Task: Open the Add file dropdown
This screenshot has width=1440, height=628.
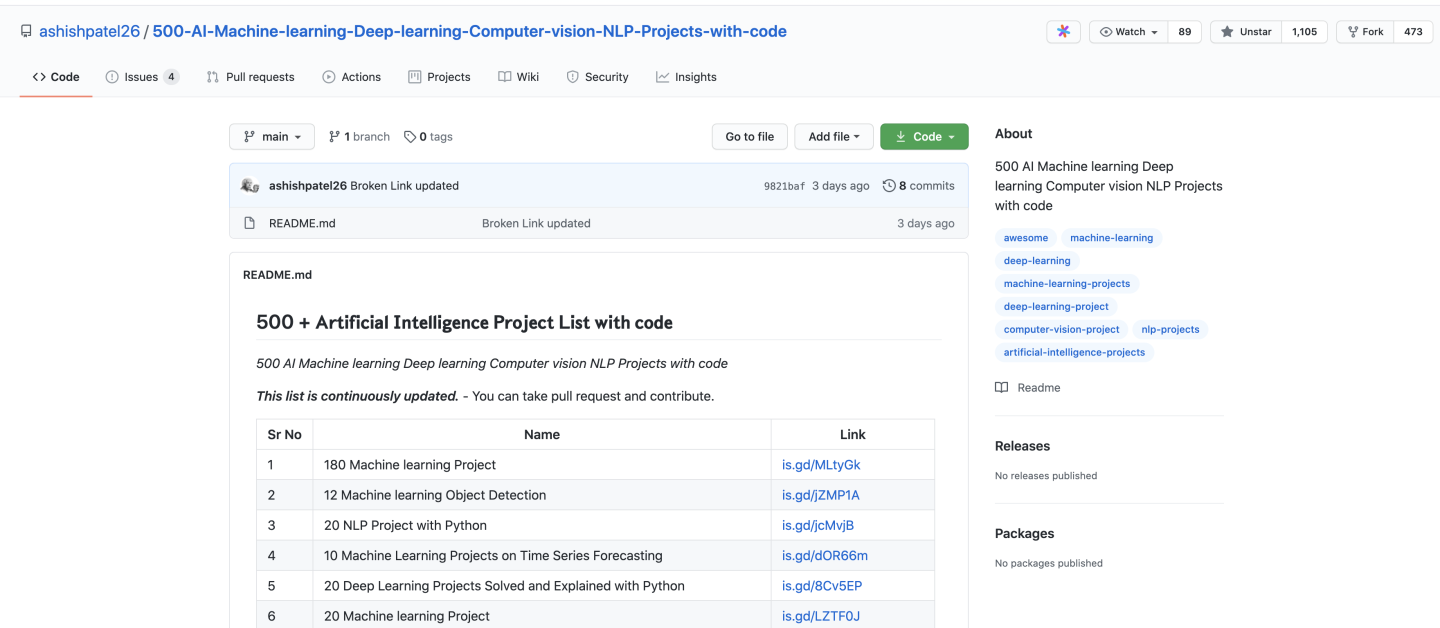Action: (834, 137)
